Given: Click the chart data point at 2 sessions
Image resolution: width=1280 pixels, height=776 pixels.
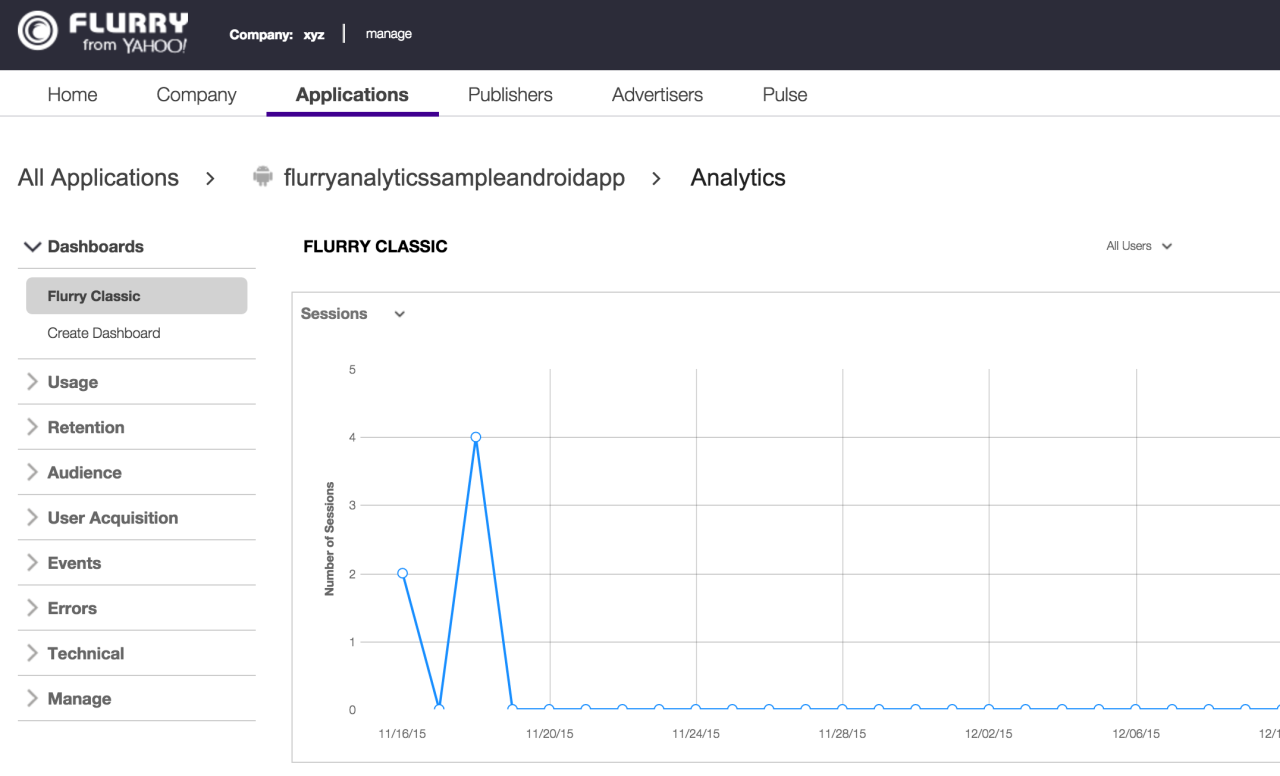Looking at the screenshot, I should [x=402, y=573].
